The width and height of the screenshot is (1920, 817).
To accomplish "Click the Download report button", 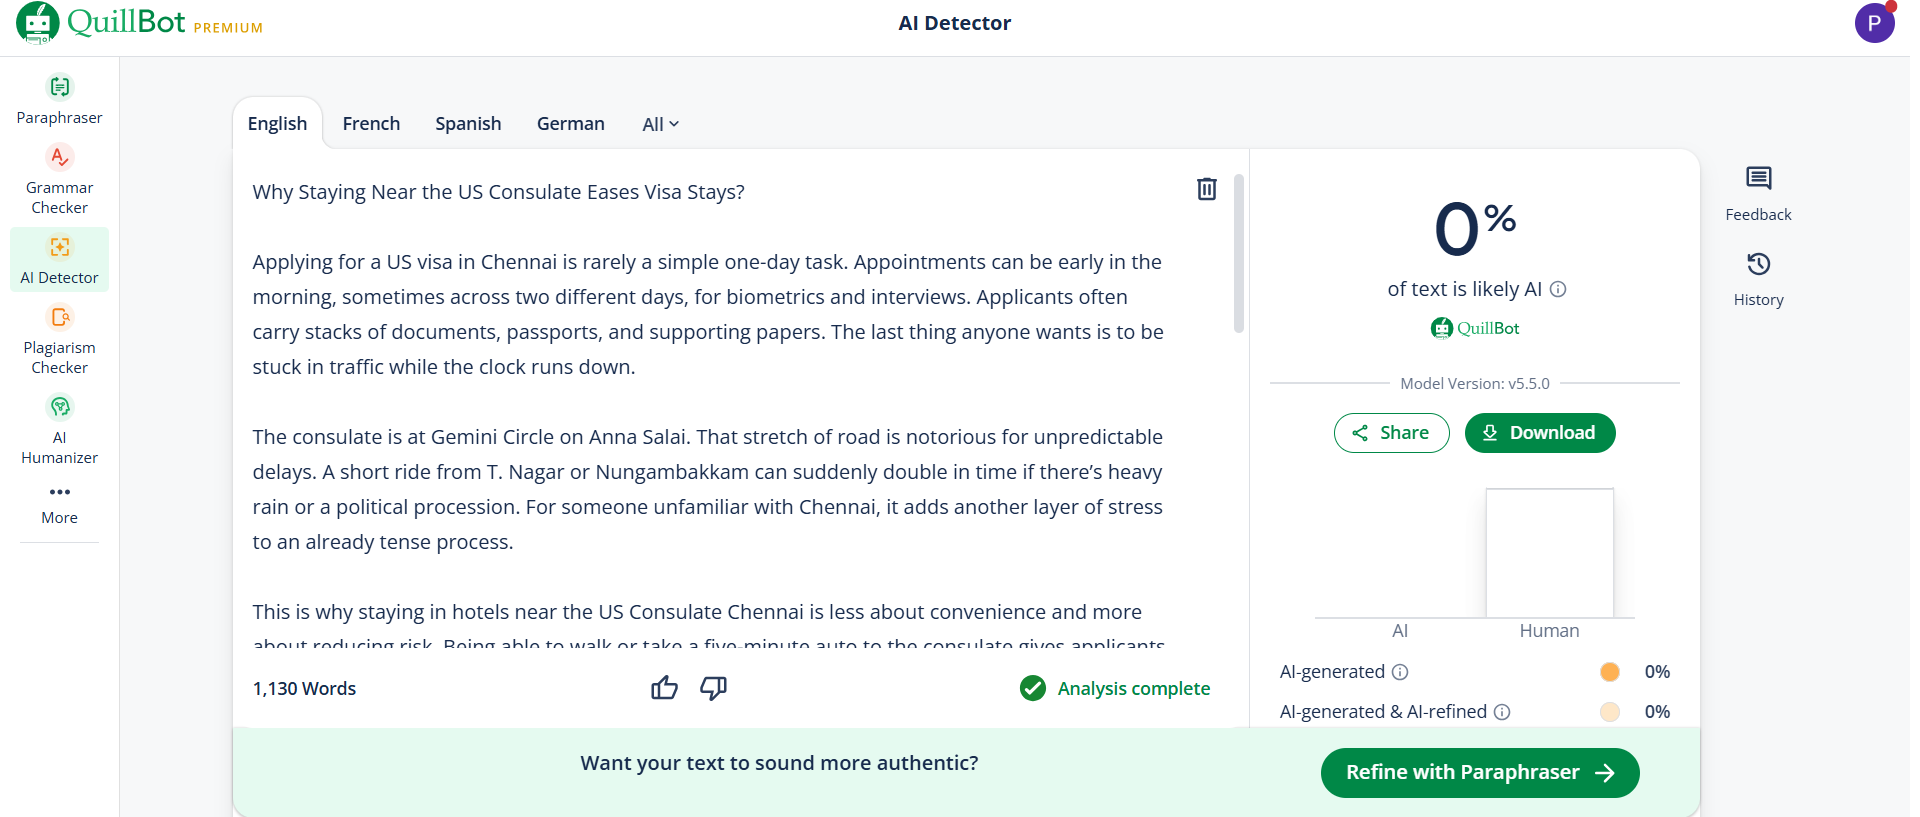I will pos(1540,433).
